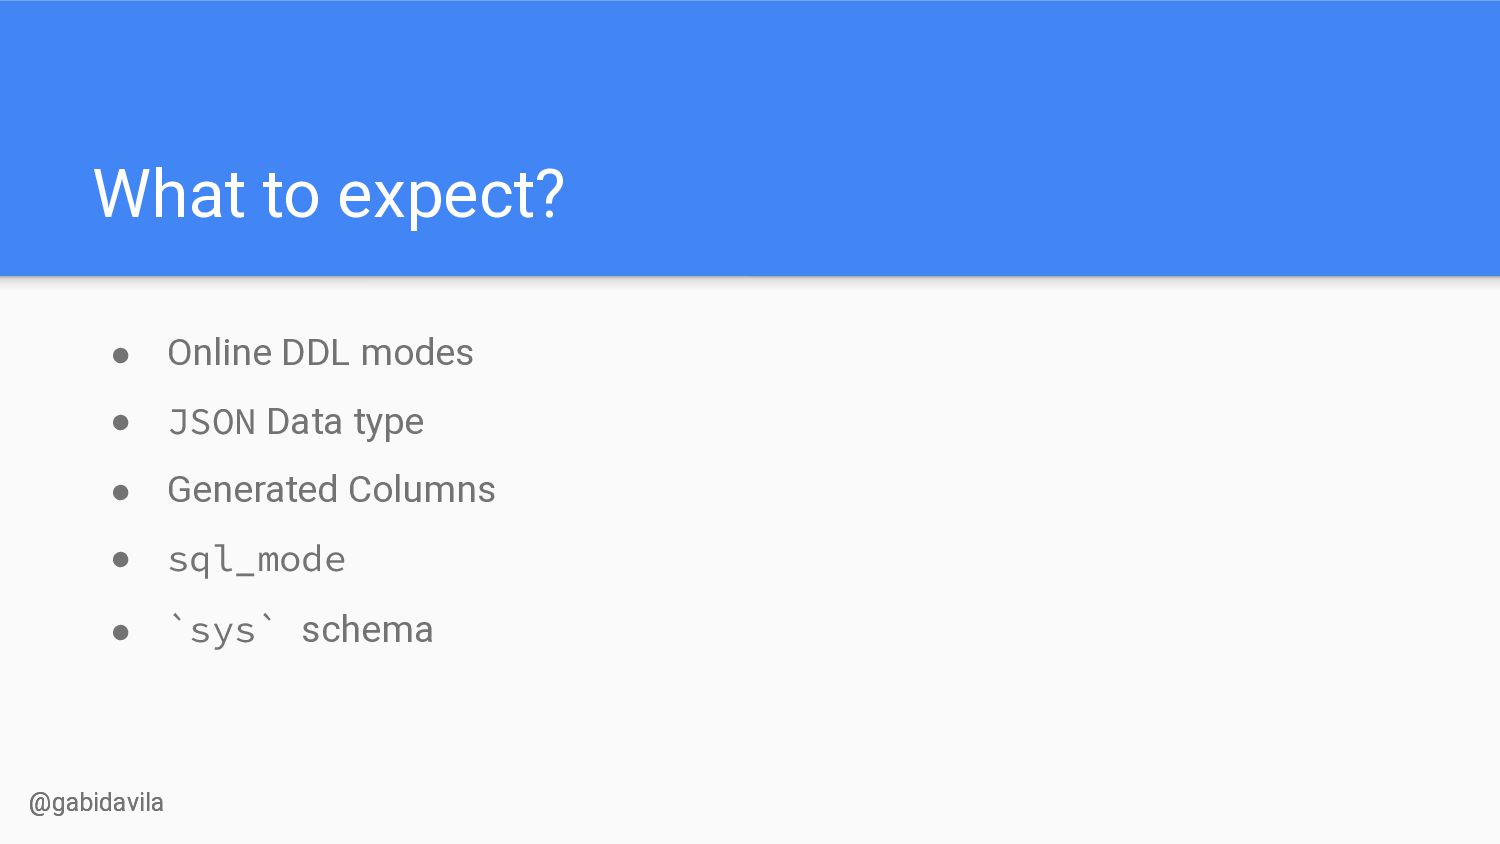Click the bullet dot before JSON Data type
Screen dimensions: 1500x844
pos(121,423)
